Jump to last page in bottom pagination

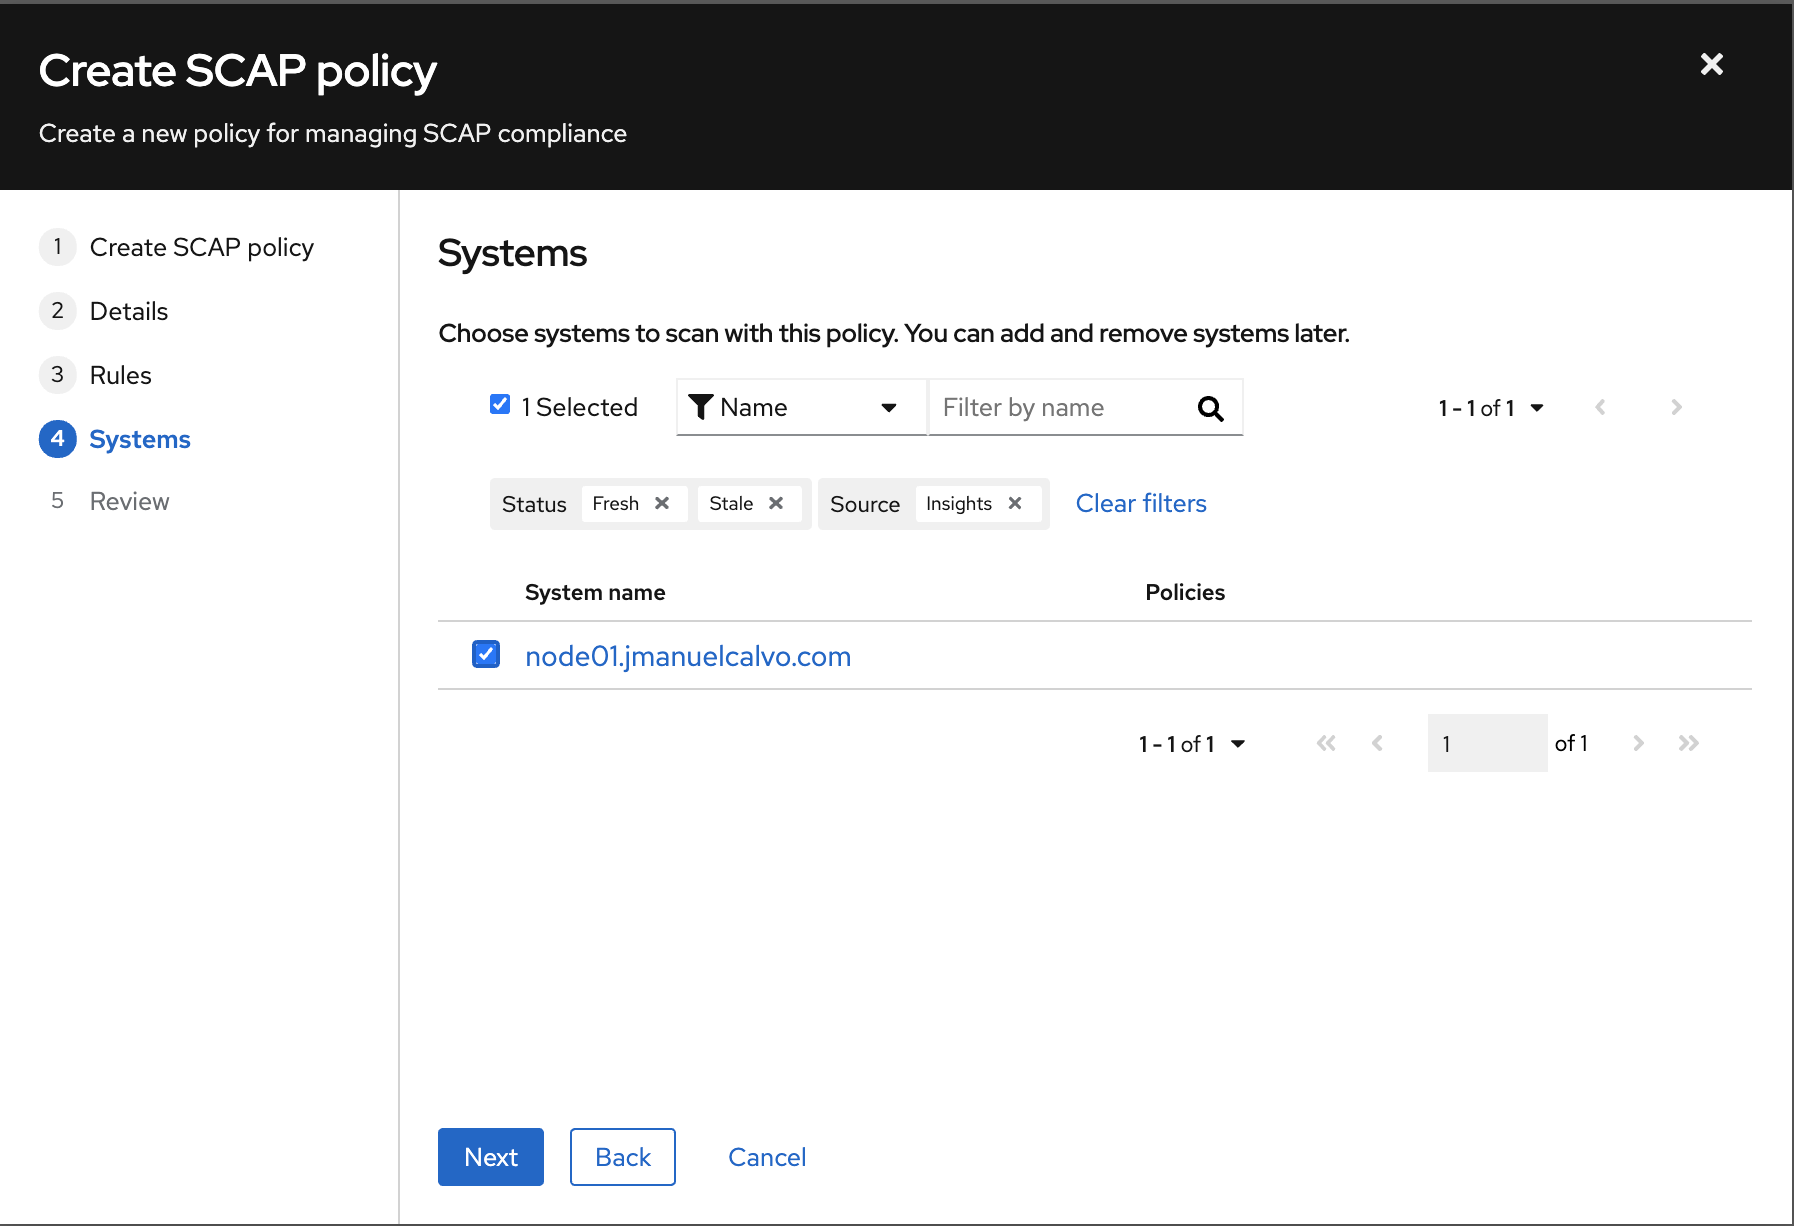click(1689, 743)
